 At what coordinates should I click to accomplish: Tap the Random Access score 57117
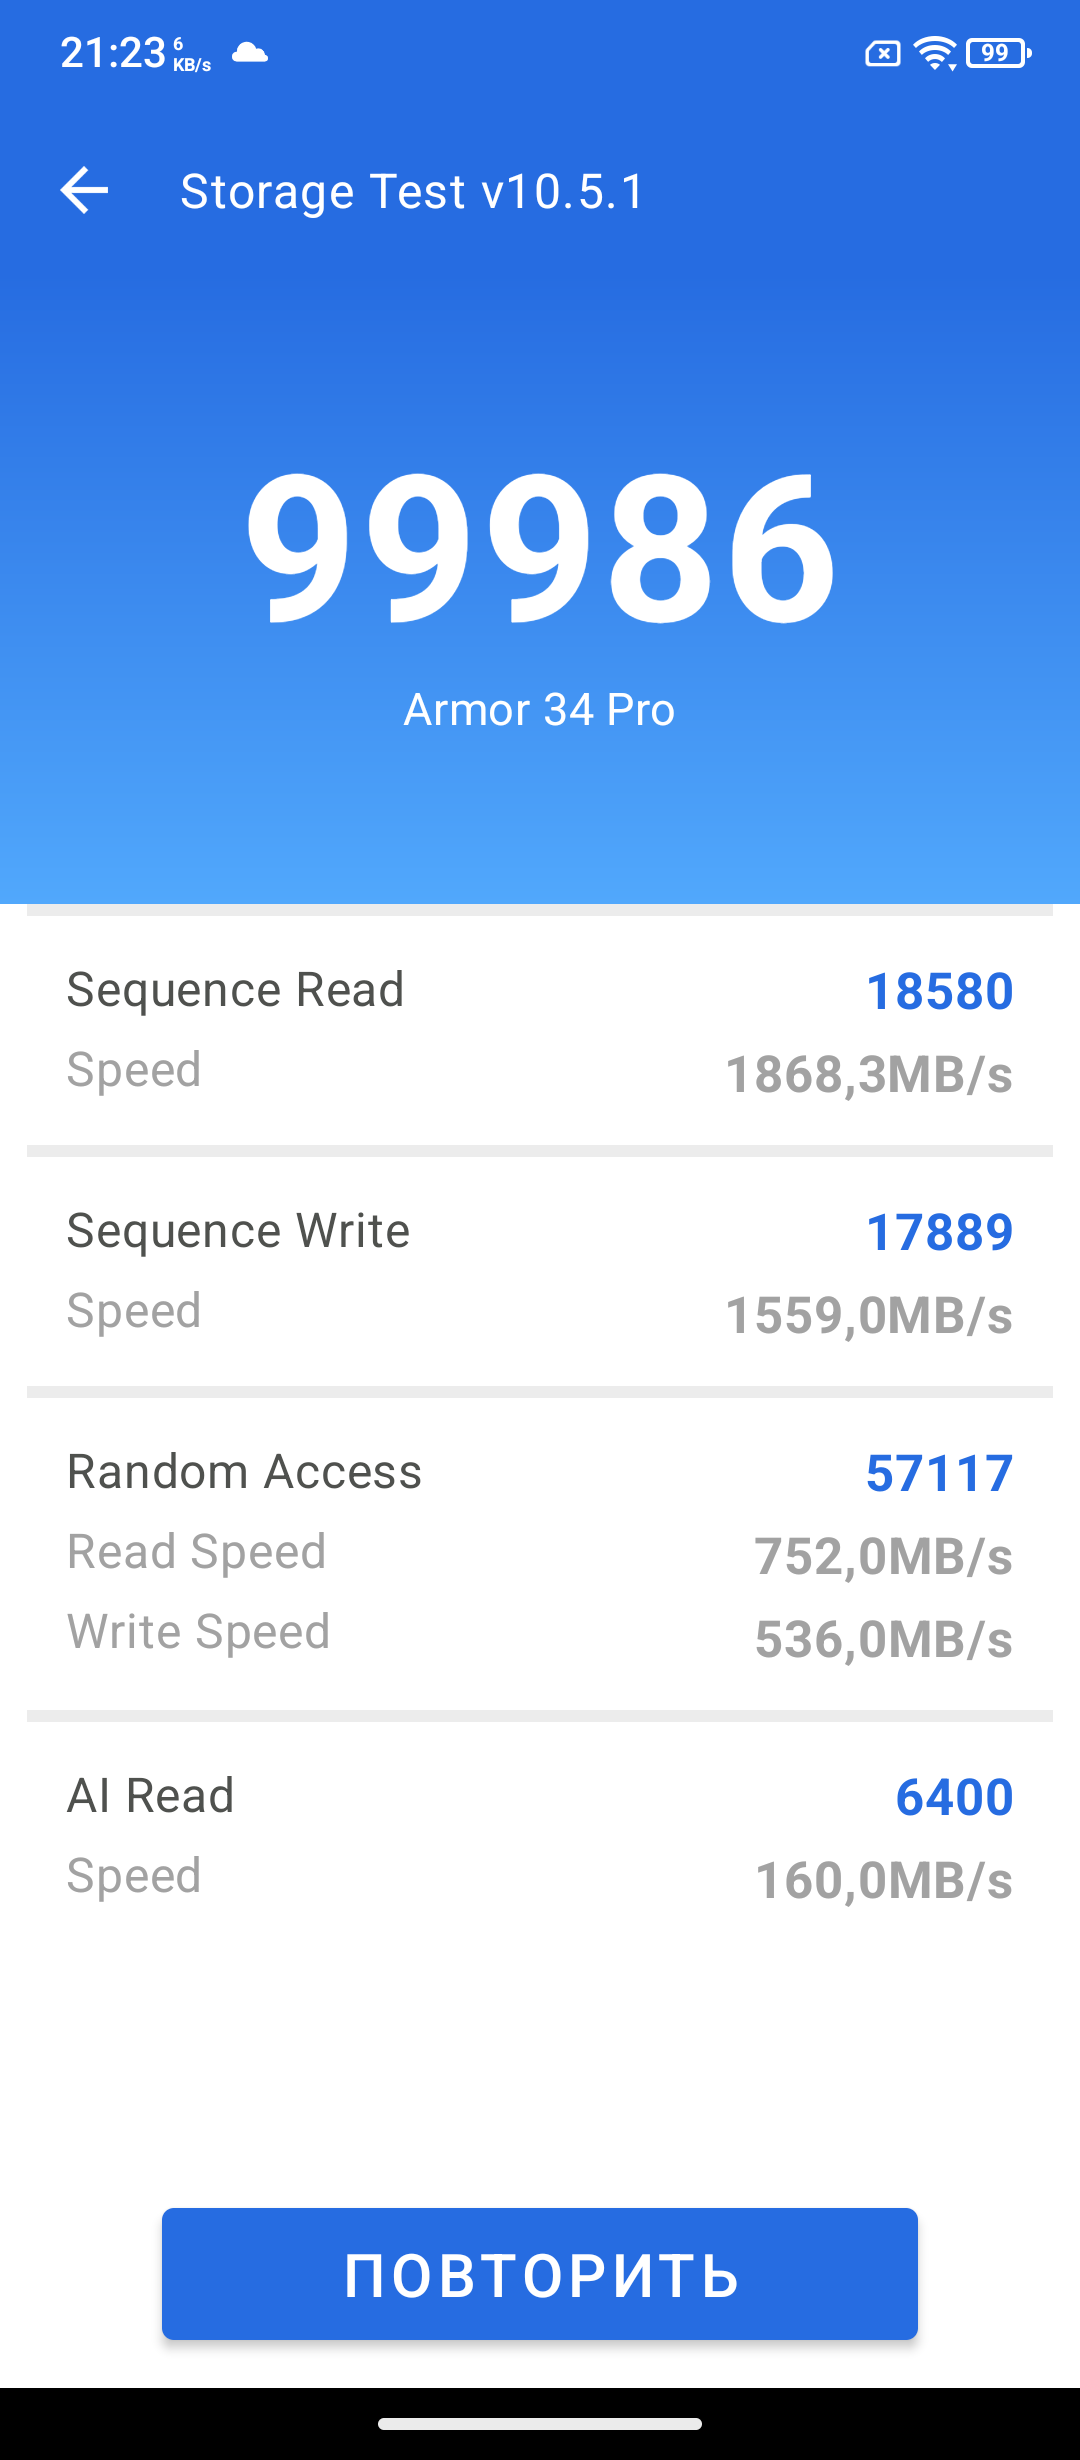[939, 1474]
